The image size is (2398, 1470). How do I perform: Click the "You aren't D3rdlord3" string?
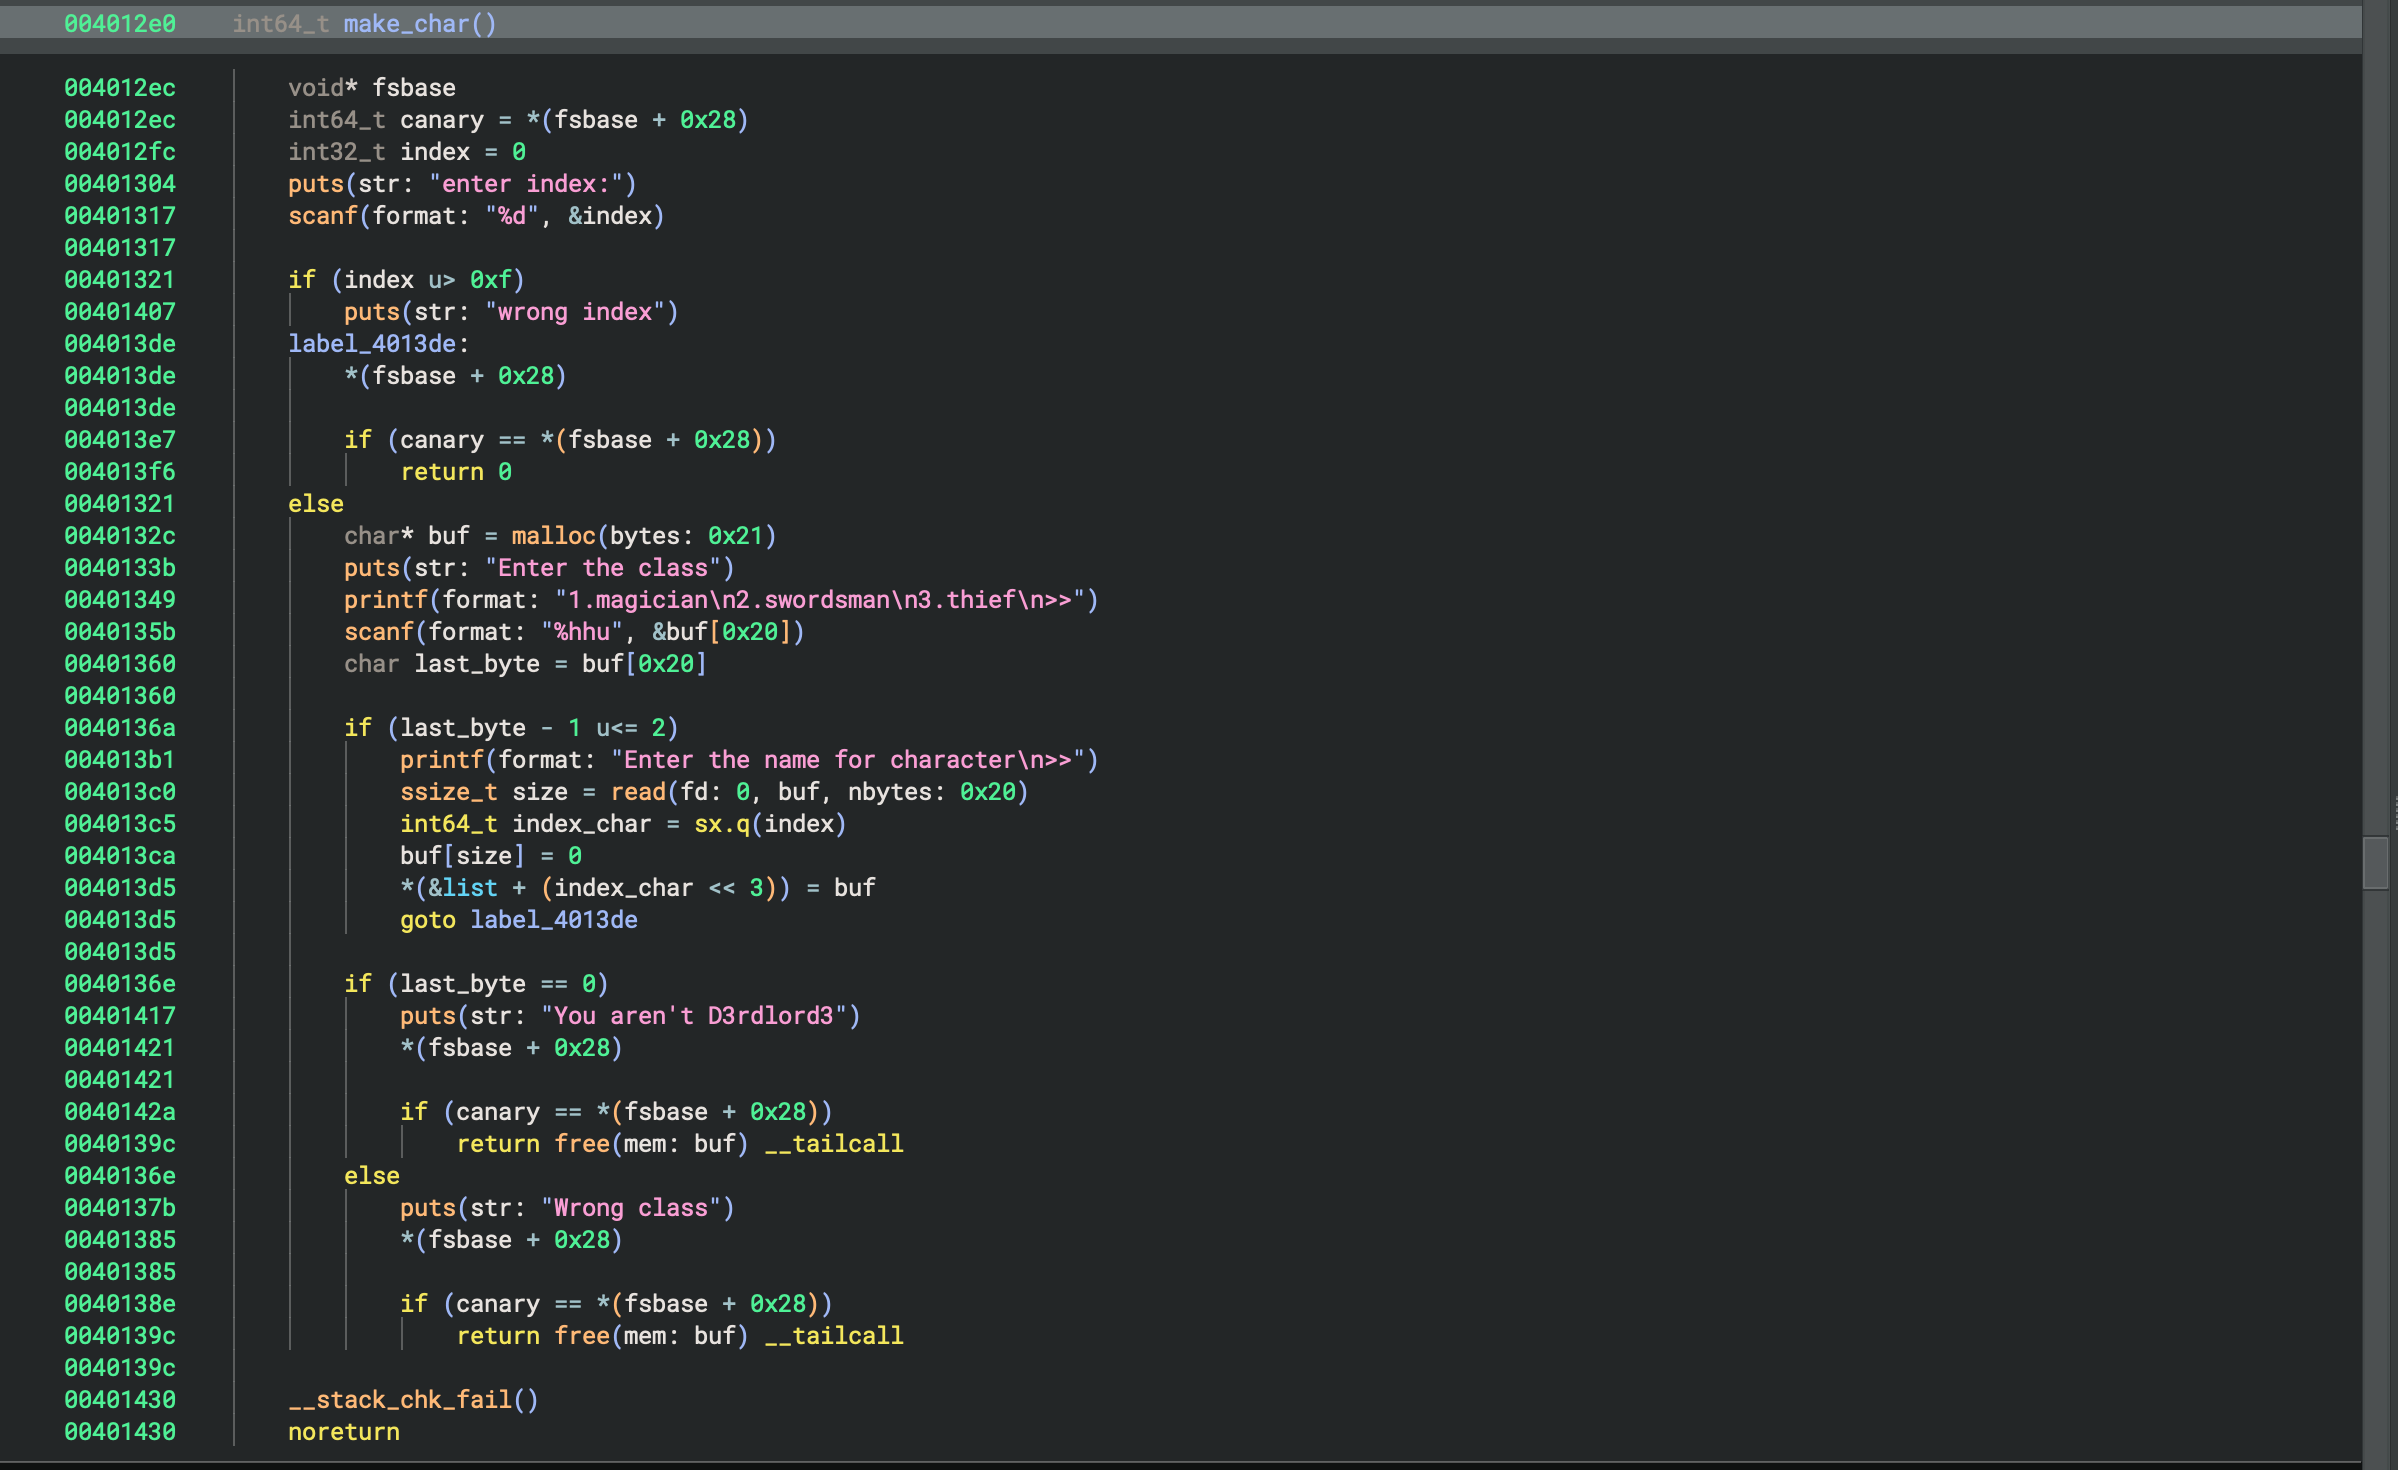tap(693, 1016)
